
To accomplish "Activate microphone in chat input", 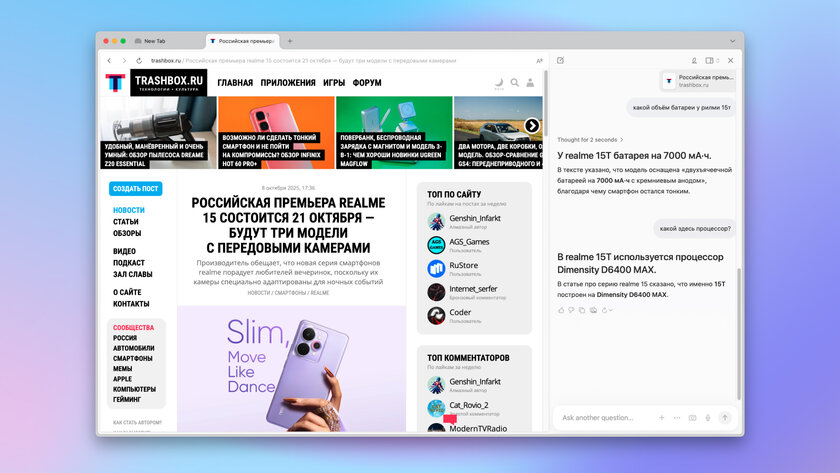I will click(x=708, y=417).
